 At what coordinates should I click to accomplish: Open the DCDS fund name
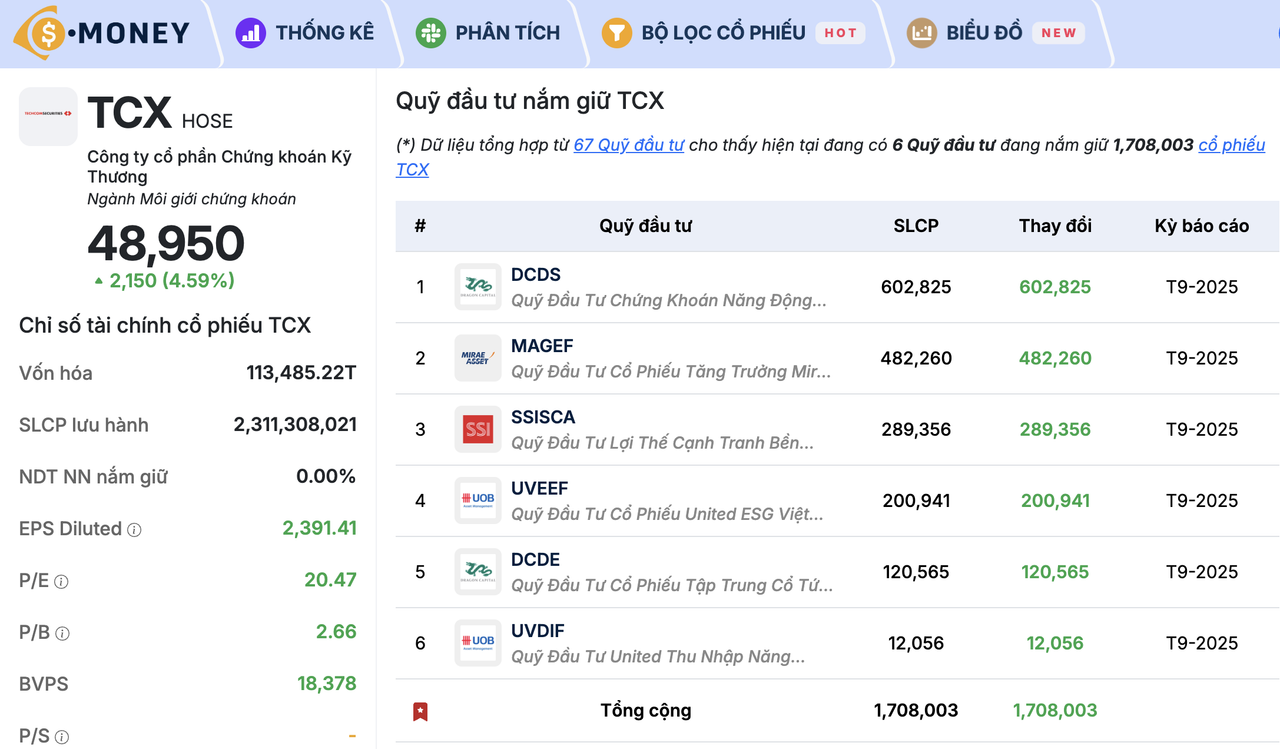536,275
